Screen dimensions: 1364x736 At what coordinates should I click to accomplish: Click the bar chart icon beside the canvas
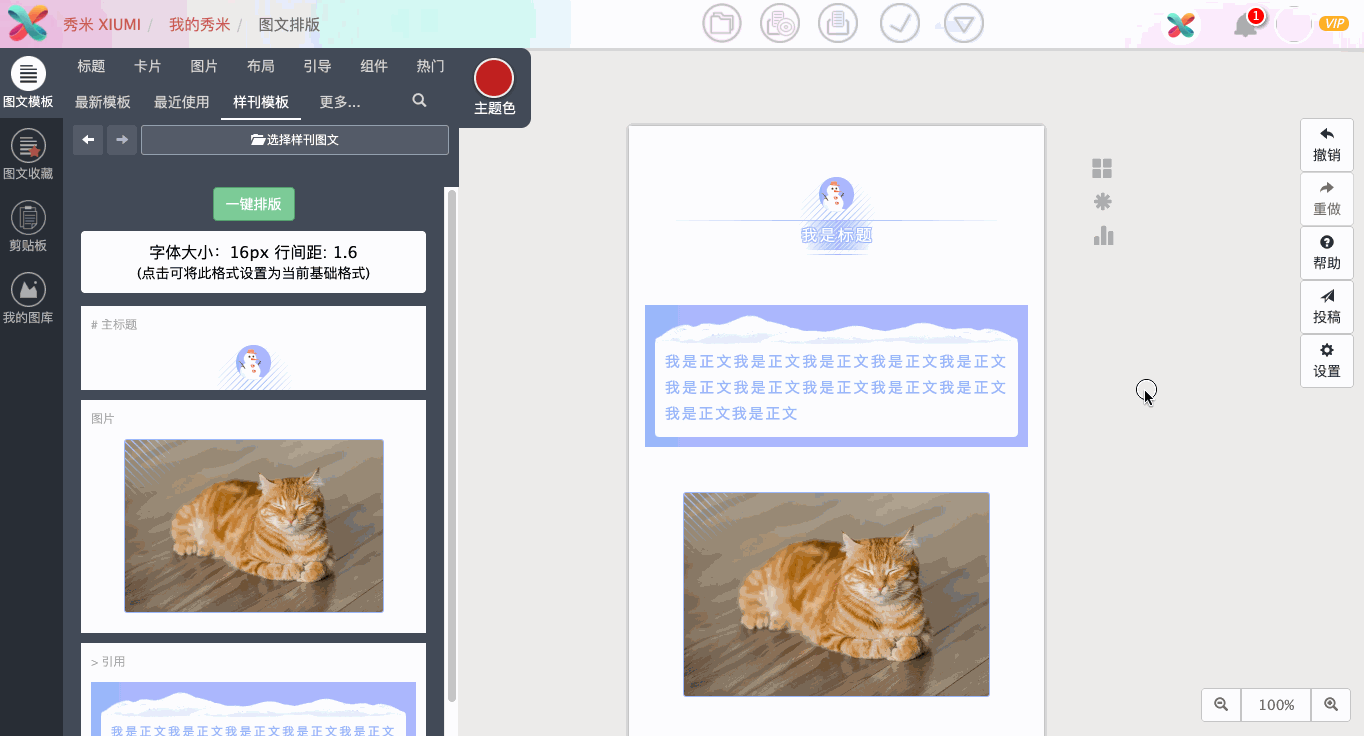coord(1103,236)
